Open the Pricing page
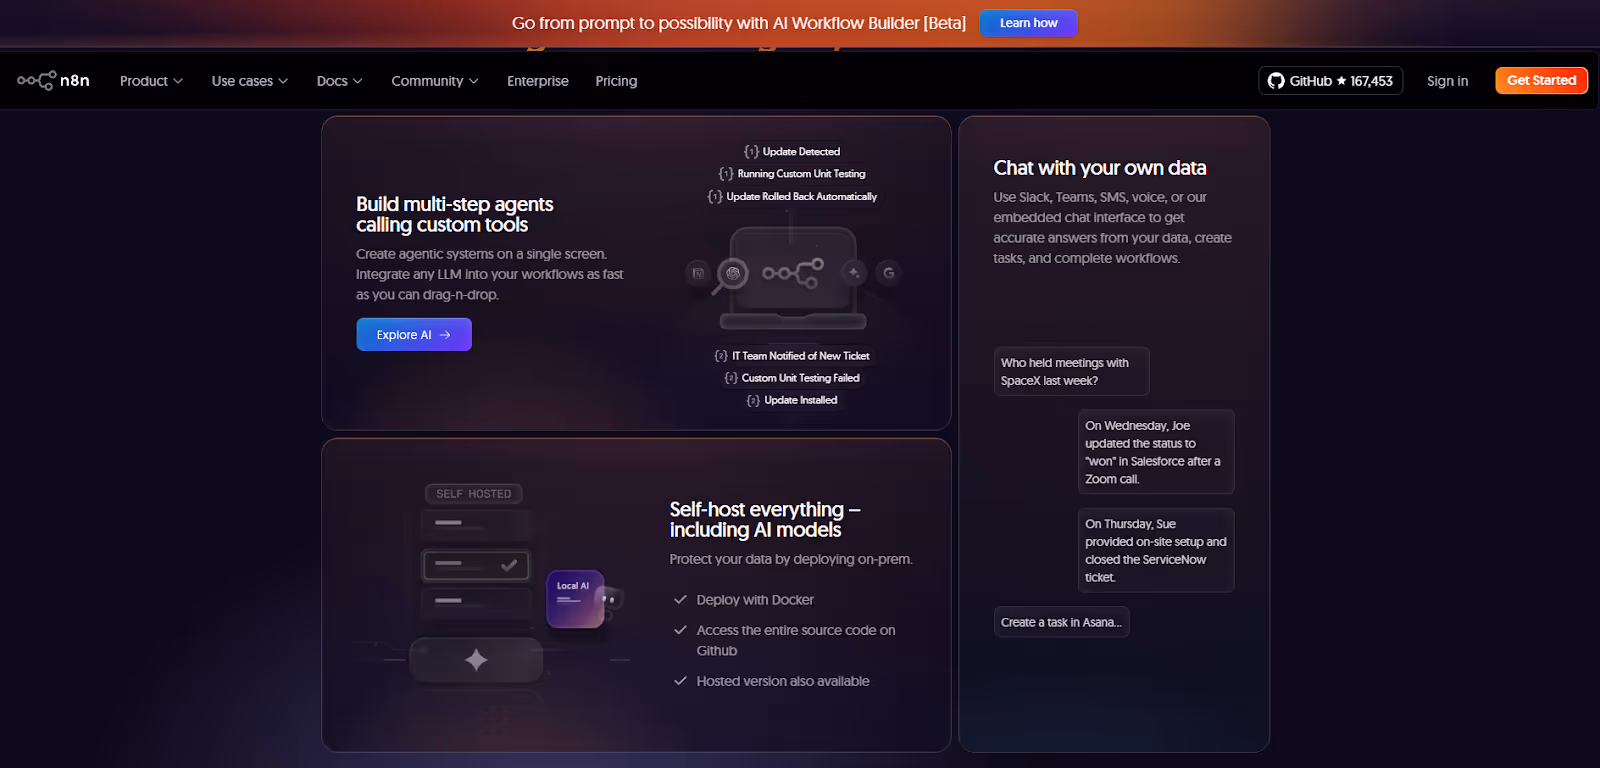The image size is (1600, 768). point(616,81)
